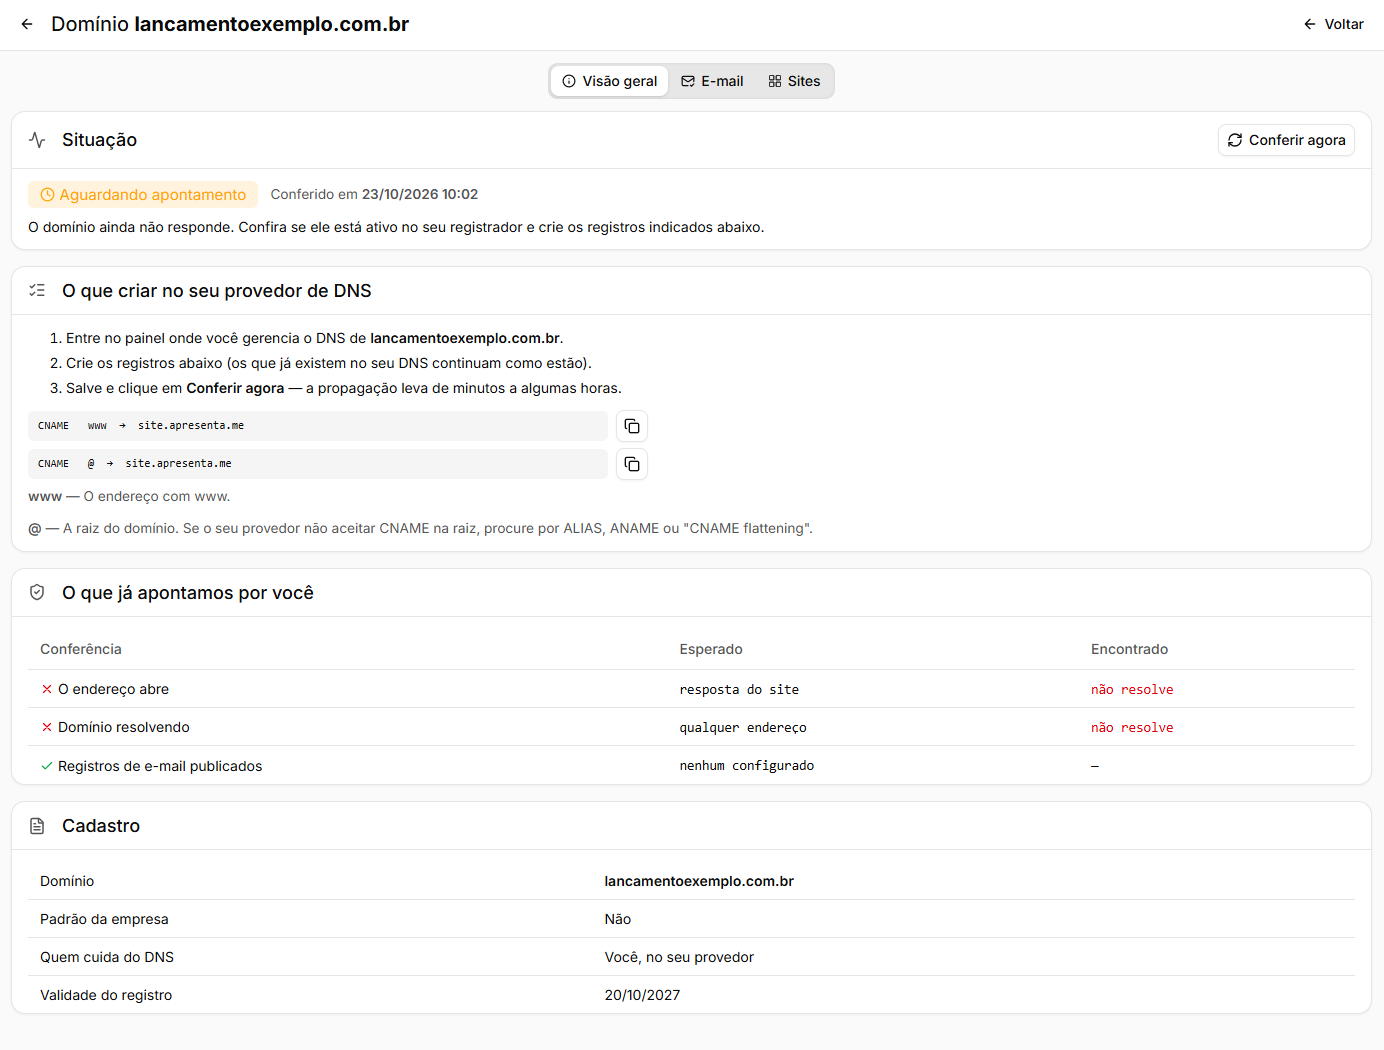This screenshot has height=1050, width=1384.
Task: Click the Situação activity pulse icon
Action: [x=37, y=140]
